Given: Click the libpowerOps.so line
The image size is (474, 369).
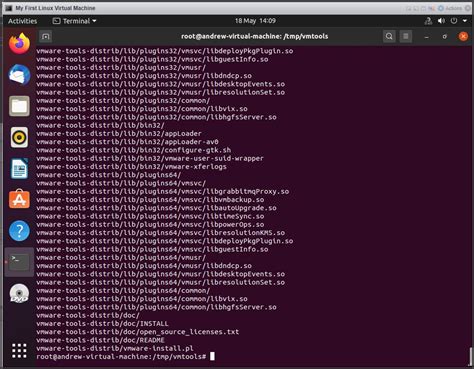Looking at the screenshot, I should point(150,225).
